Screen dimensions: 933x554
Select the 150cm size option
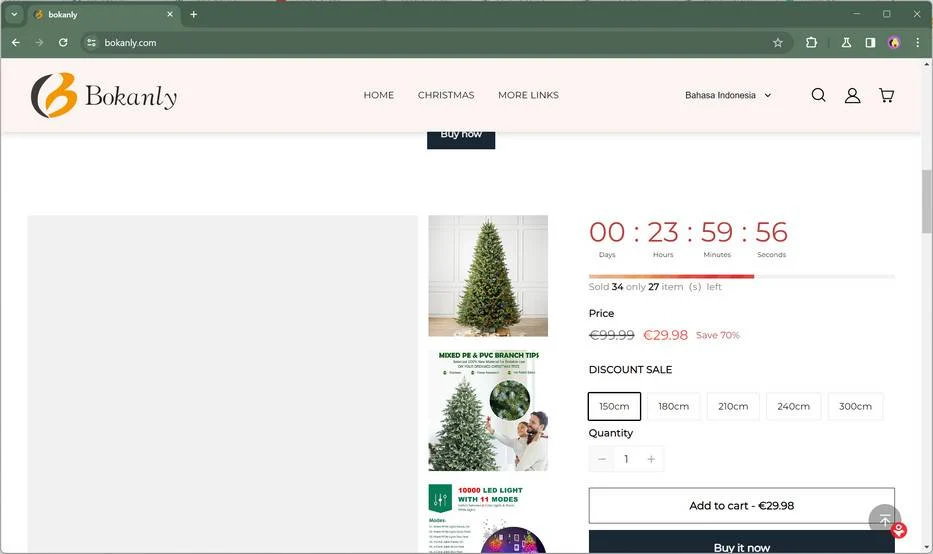[x=614, y=406]
